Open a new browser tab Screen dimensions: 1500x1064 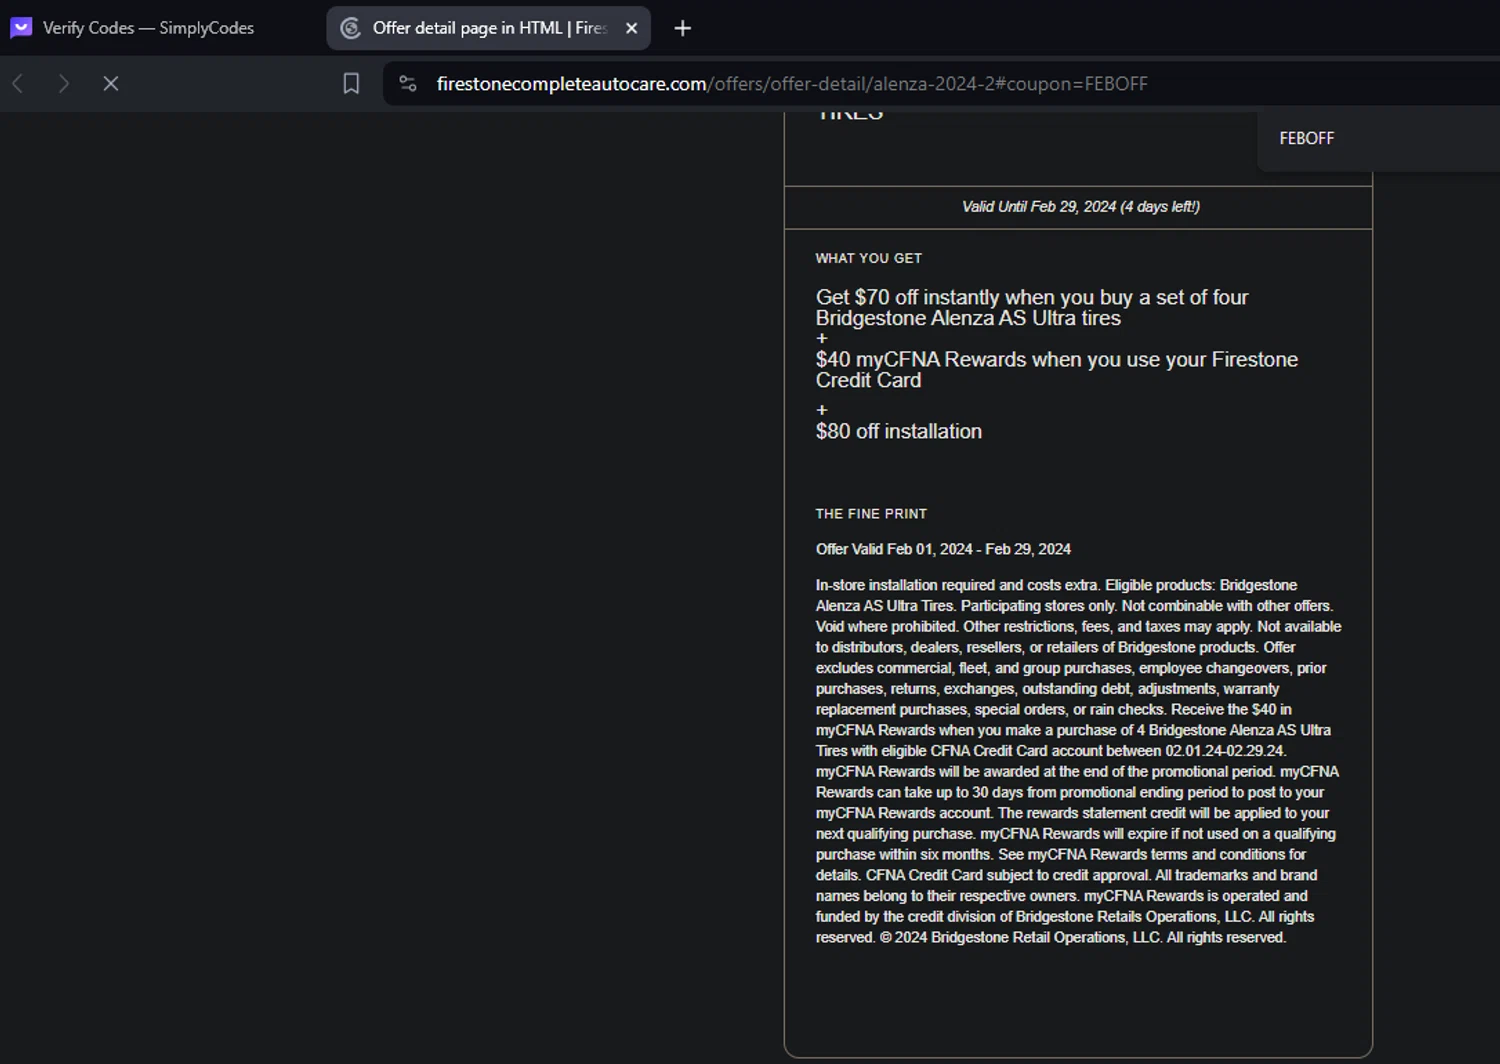point(683,28)
